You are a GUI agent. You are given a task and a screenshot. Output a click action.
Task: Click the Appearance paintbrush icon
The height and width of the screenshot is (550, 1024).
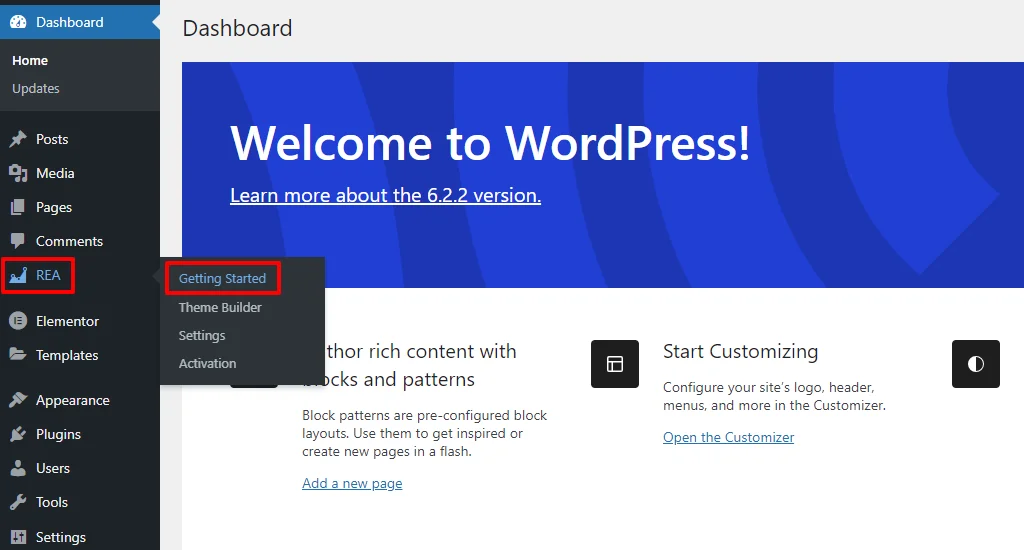18,400
